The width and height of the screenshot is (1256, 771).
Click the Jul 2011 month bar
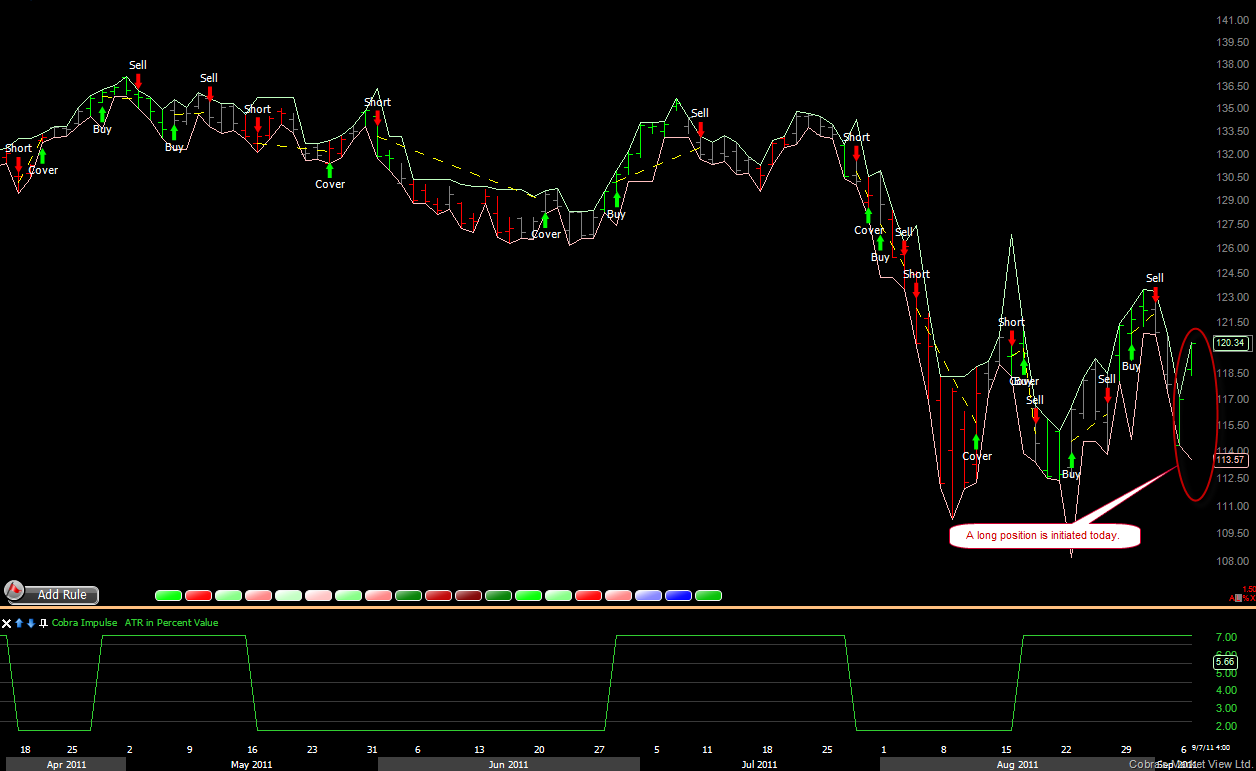coord(759,764)
